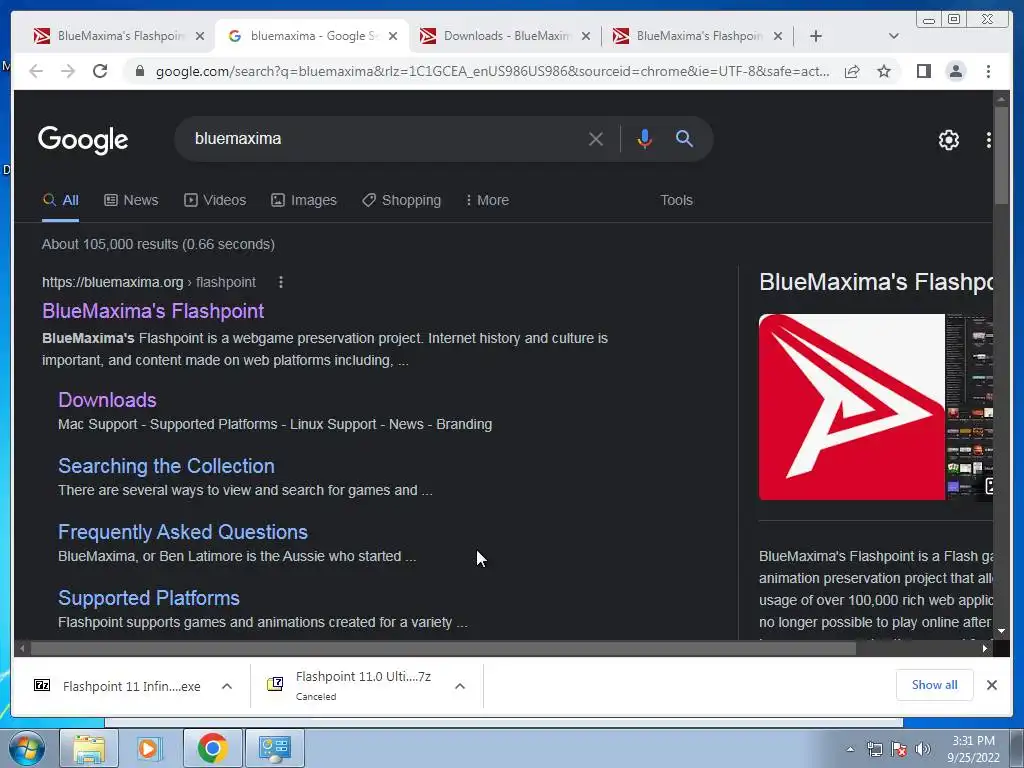The height and width of the screenshot is (768, 1024).
Task: Open the Action Center flag icon in tray
Action: (899, 749)
